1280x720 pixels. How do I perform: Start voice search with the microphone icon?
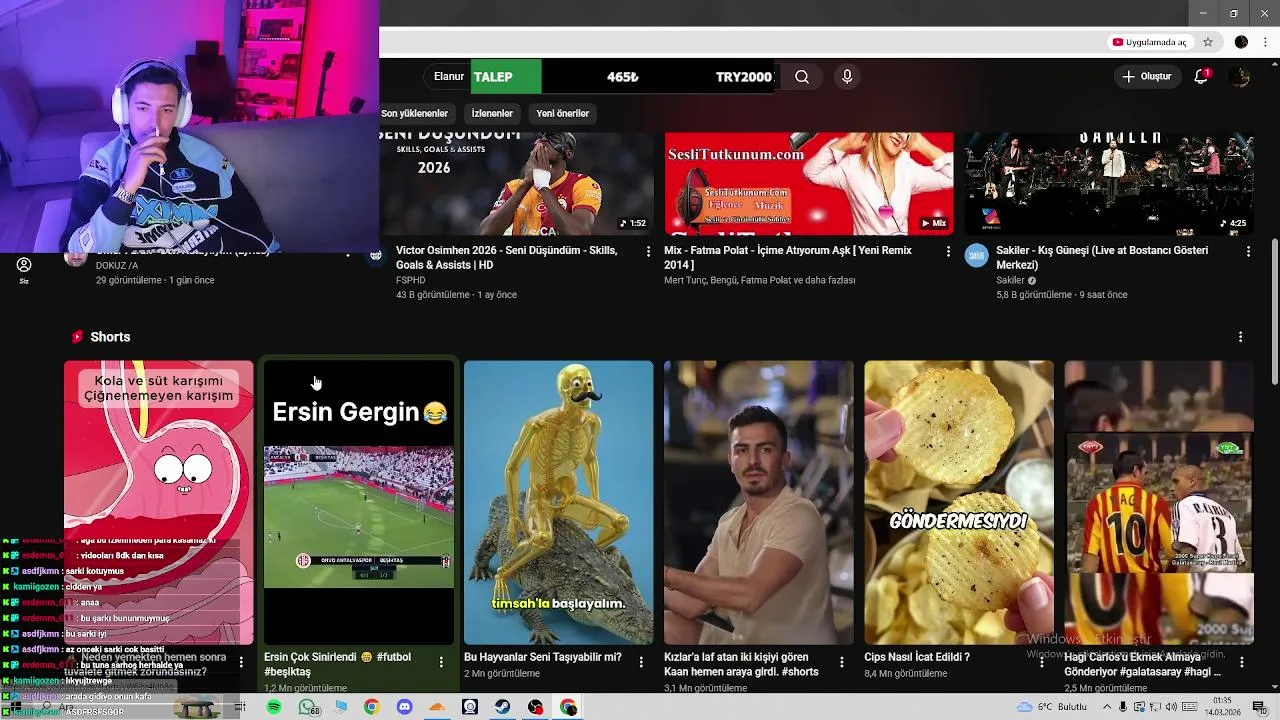coord(847,77)
